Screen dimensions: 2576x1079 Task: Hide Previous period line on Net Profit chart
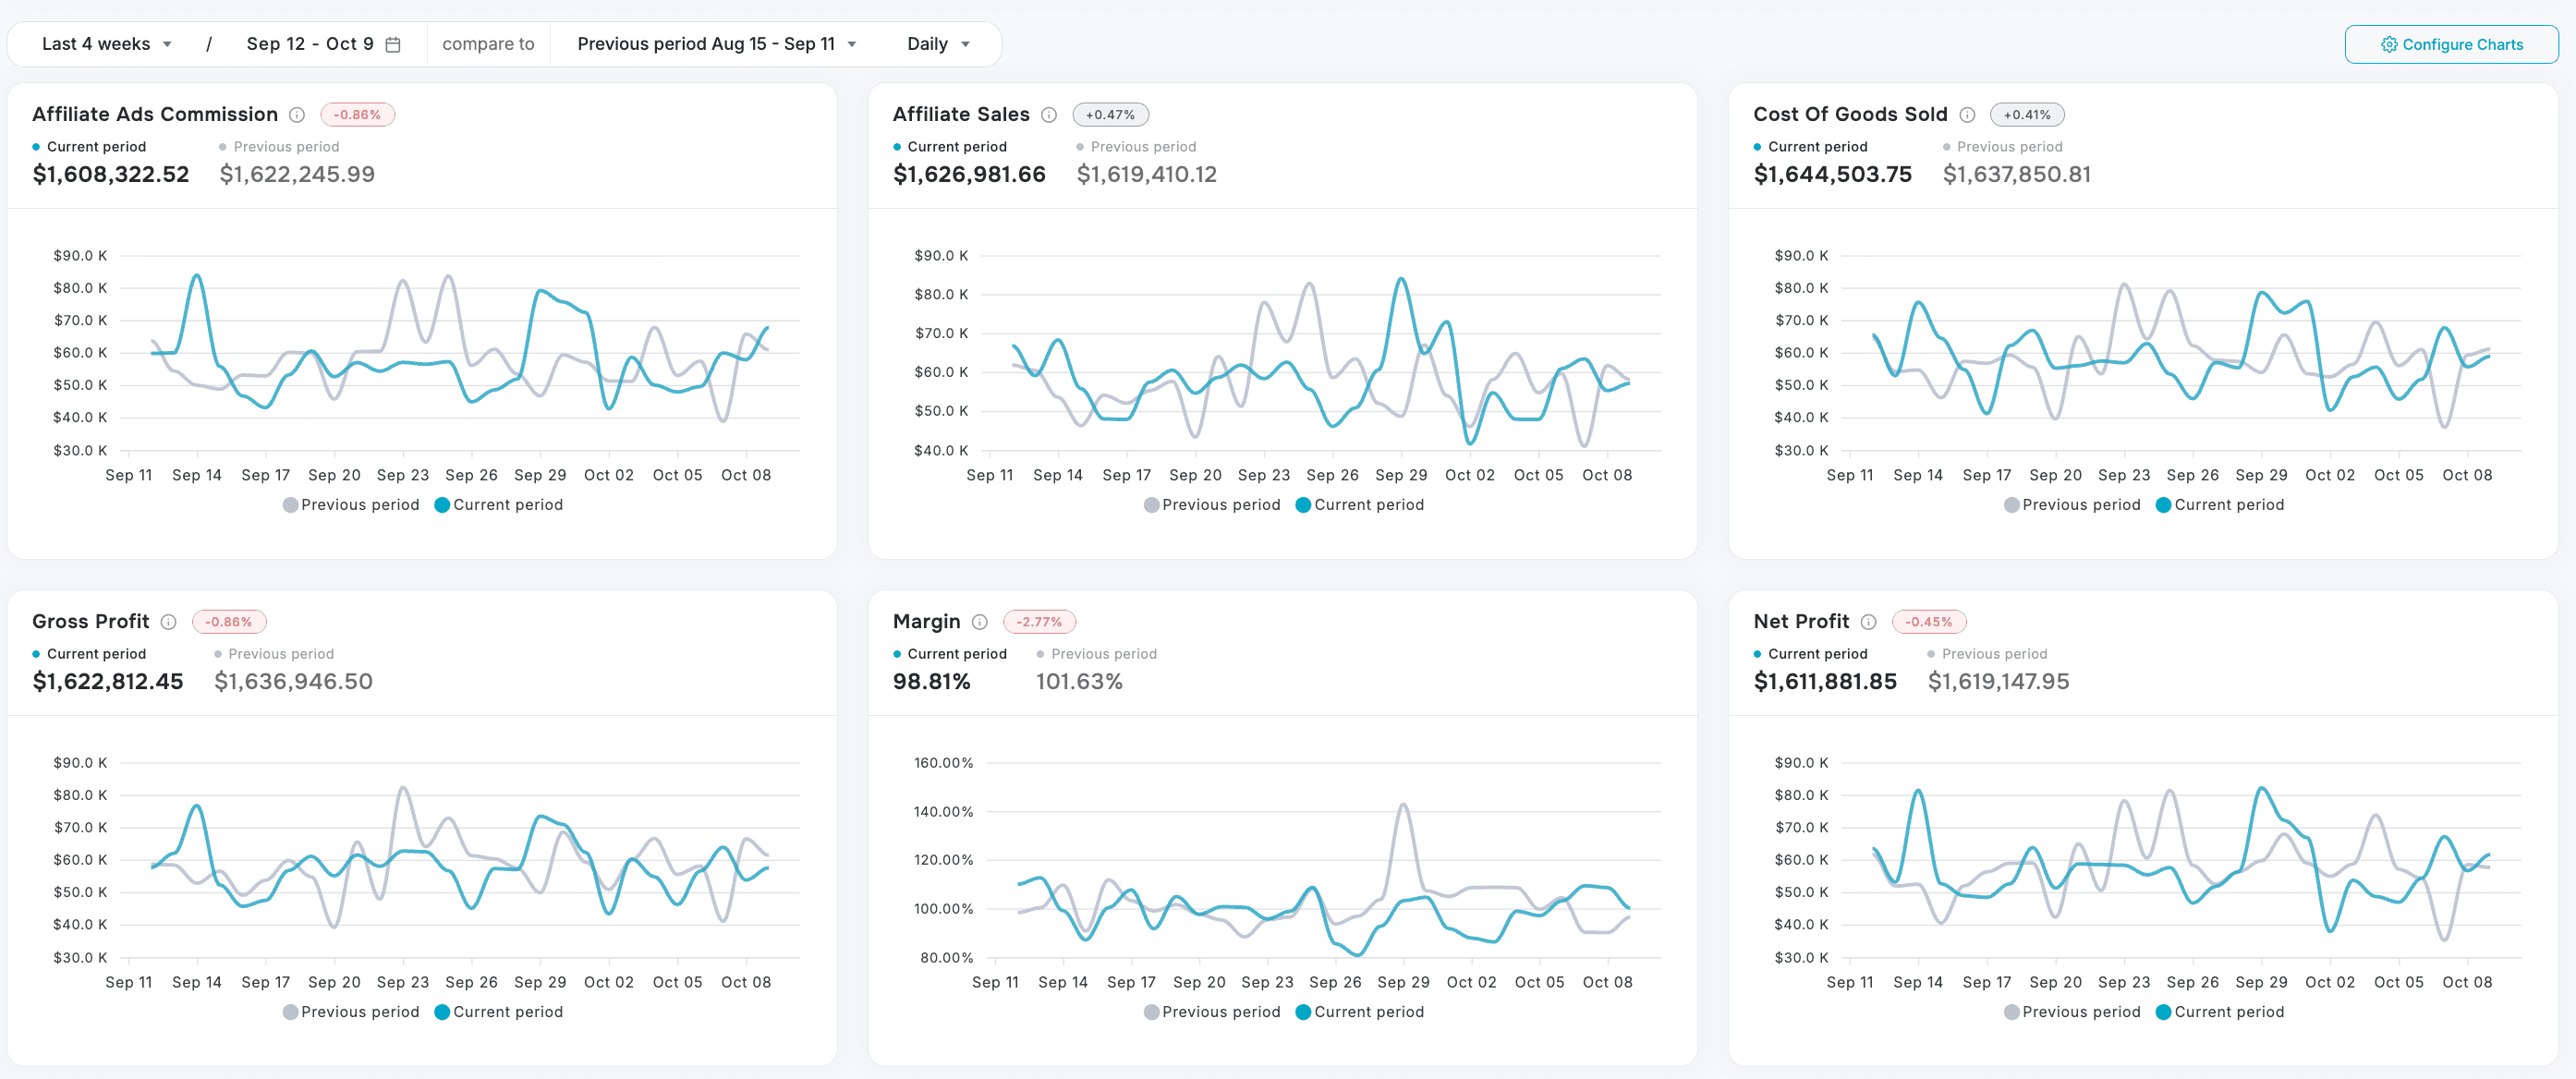tap(2072, 1011)
